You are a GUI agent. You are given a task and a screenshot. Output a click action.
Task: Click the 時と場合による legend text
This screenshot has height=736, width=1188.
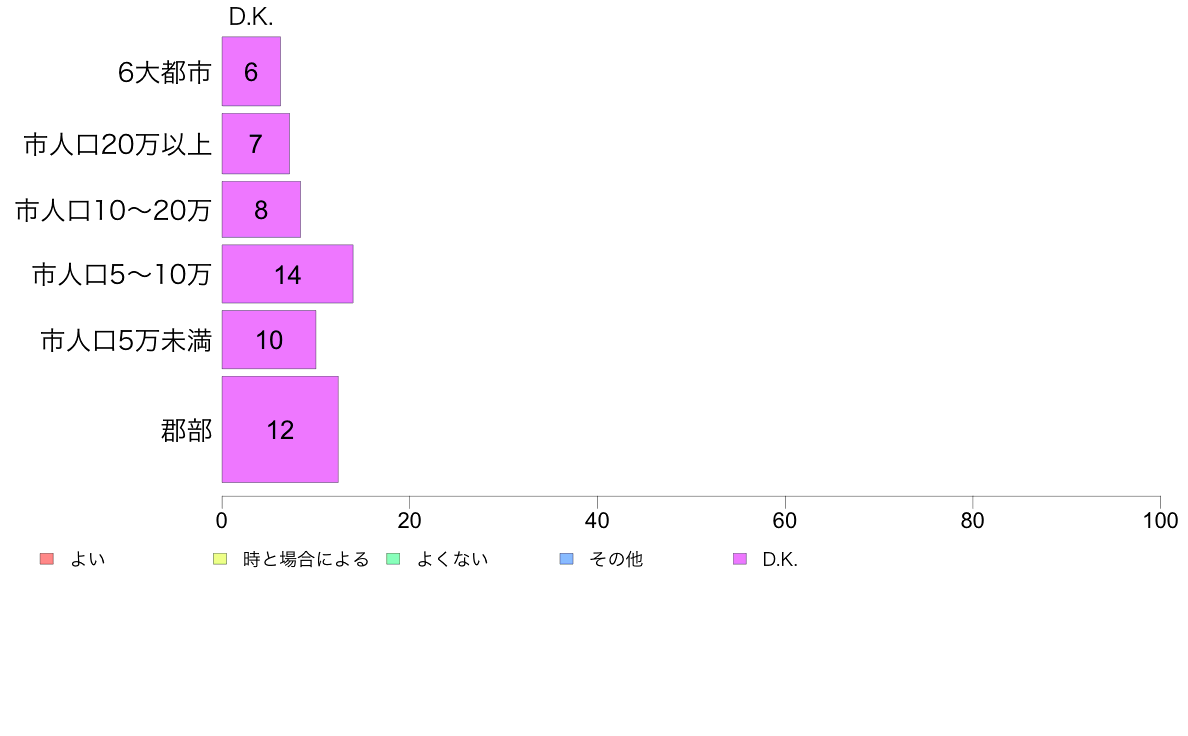click(x=306, y=559)
